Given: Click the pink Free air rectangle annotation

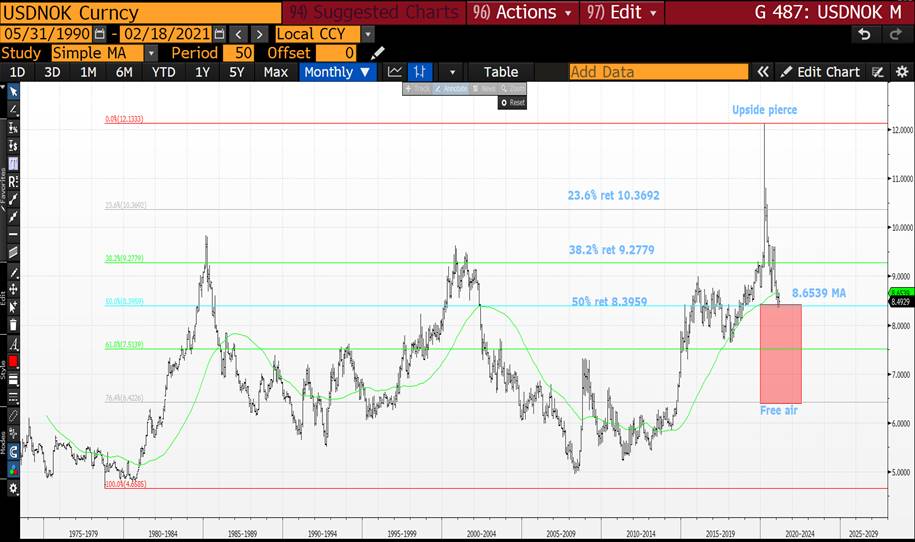Looking at the screenshot, I should tap(781, 354).
